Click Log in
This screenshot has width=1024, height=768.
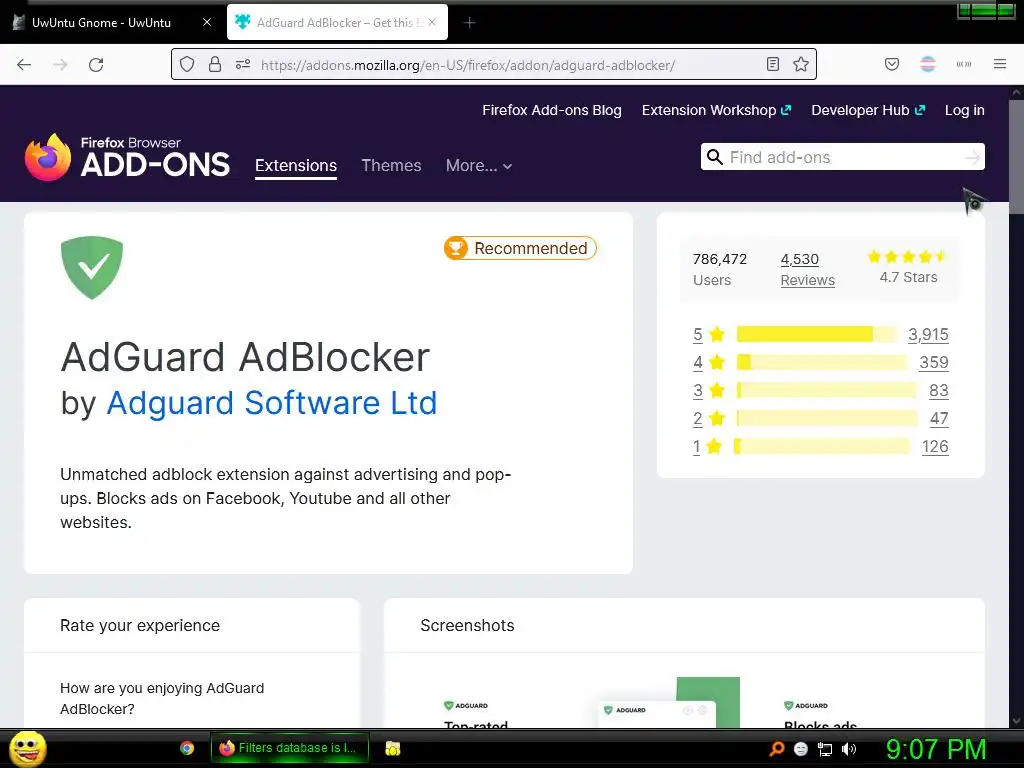pos(965,110)
